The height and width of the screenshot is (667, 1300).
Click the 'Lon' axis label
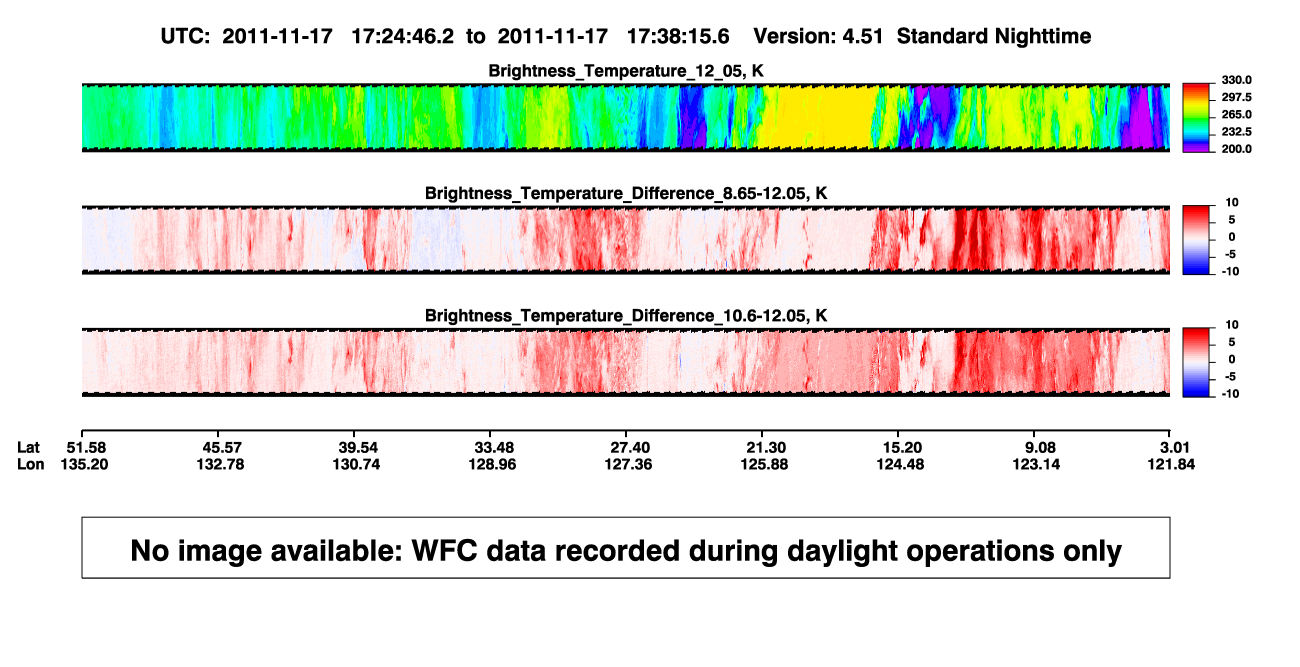pyautogui.click(x=31, y=464)
